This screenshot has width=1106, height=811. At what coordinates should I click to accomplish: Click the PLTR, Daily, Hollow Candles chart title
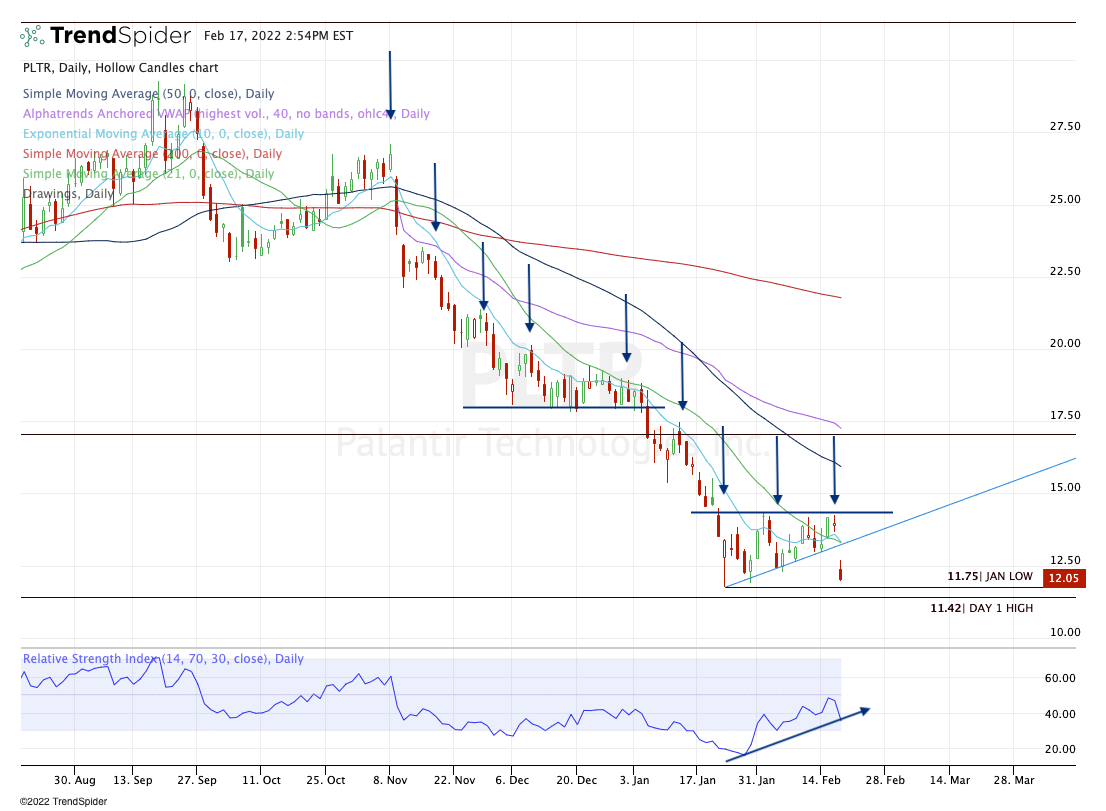(120, 68)
